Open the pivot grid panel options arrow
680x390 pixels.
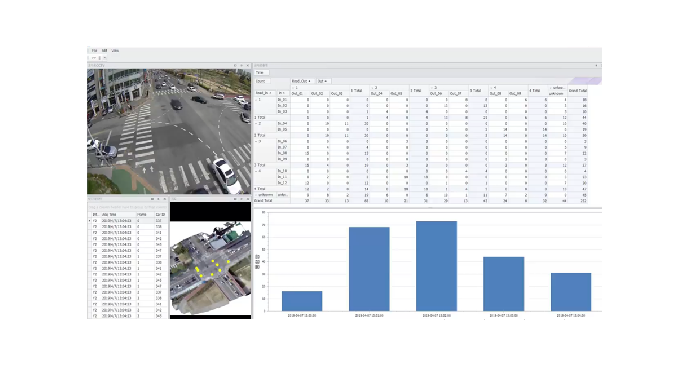click(x=596, y=66)
